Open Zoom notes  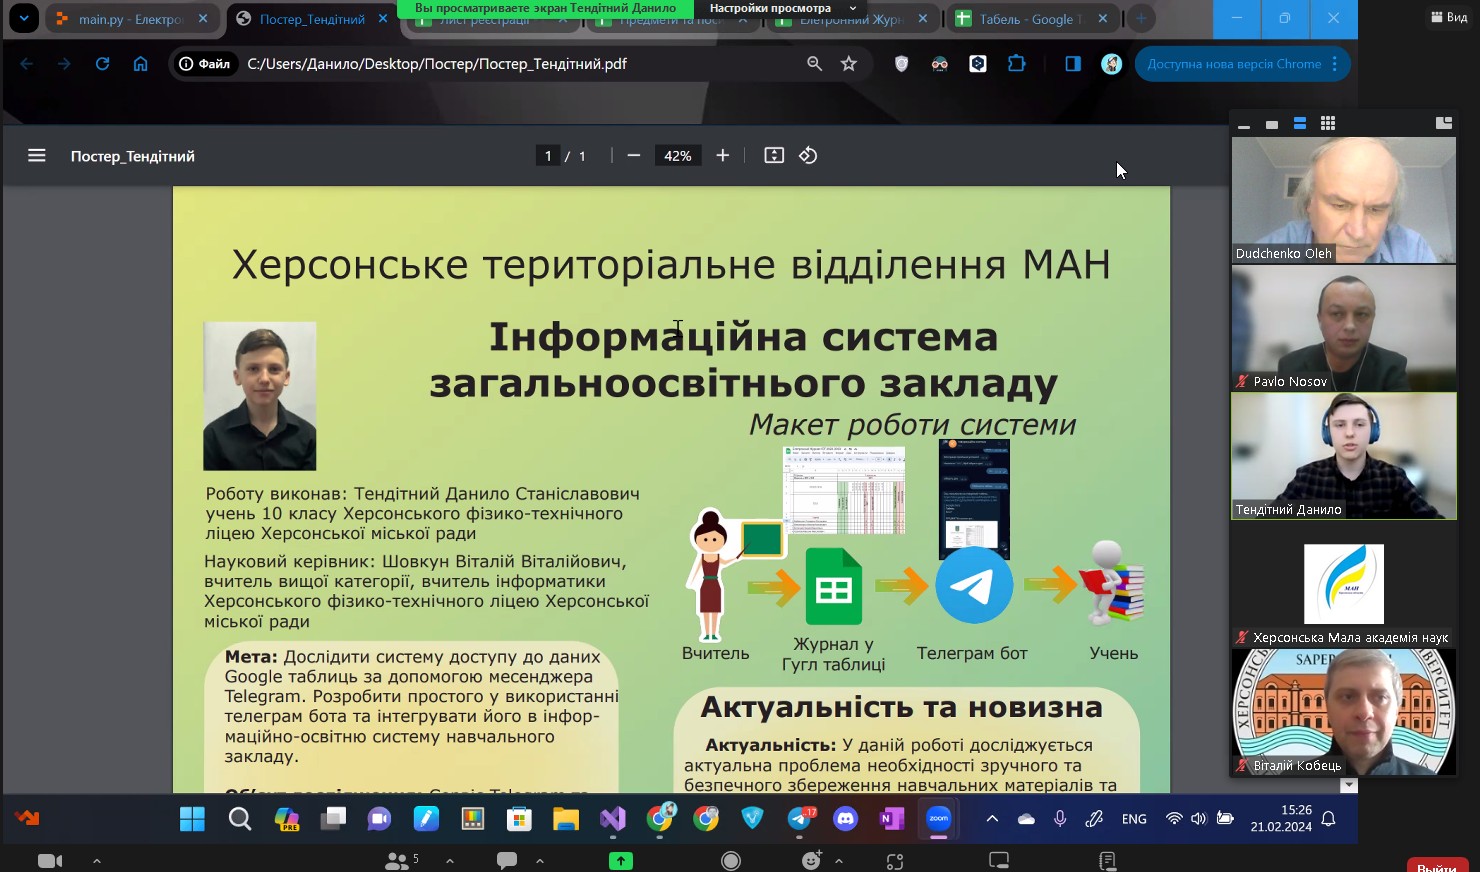(1107, 860)
